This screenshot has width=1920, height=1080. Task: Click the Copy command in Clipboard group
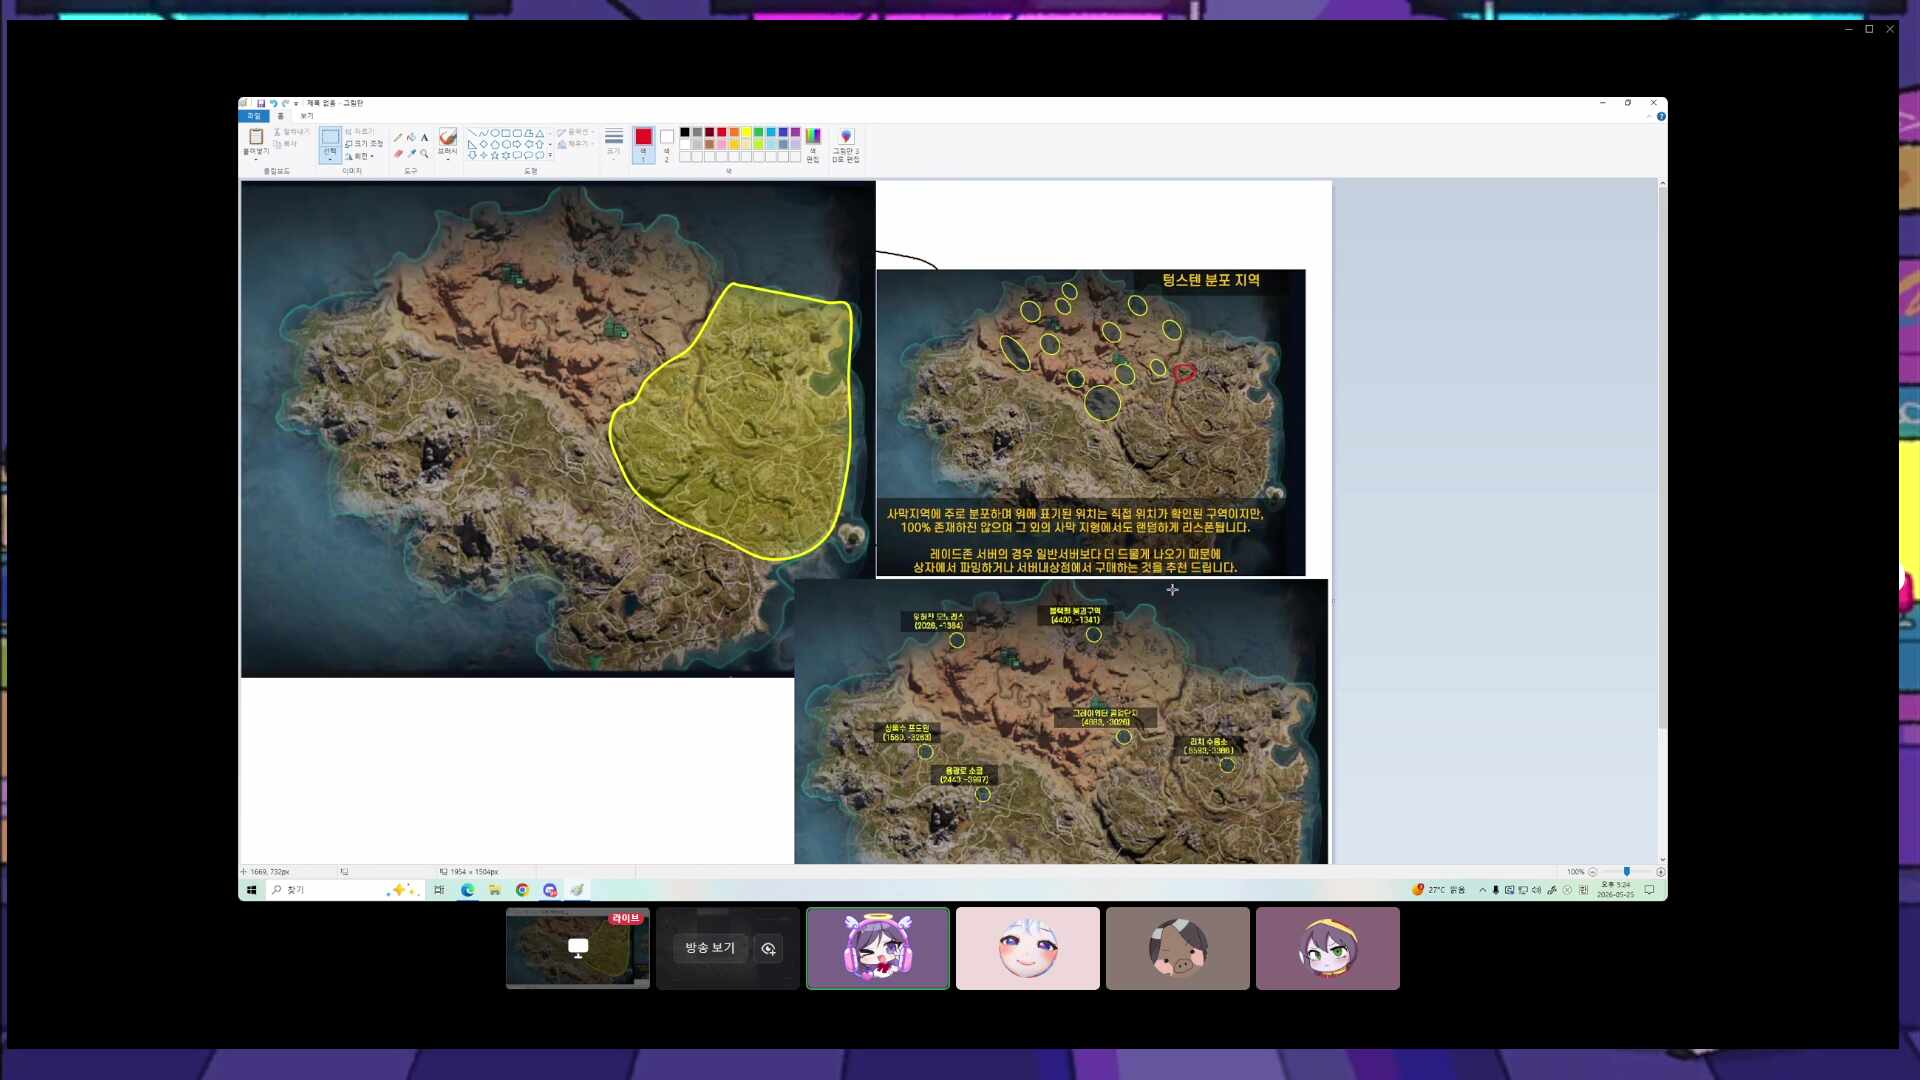point(286,144)
